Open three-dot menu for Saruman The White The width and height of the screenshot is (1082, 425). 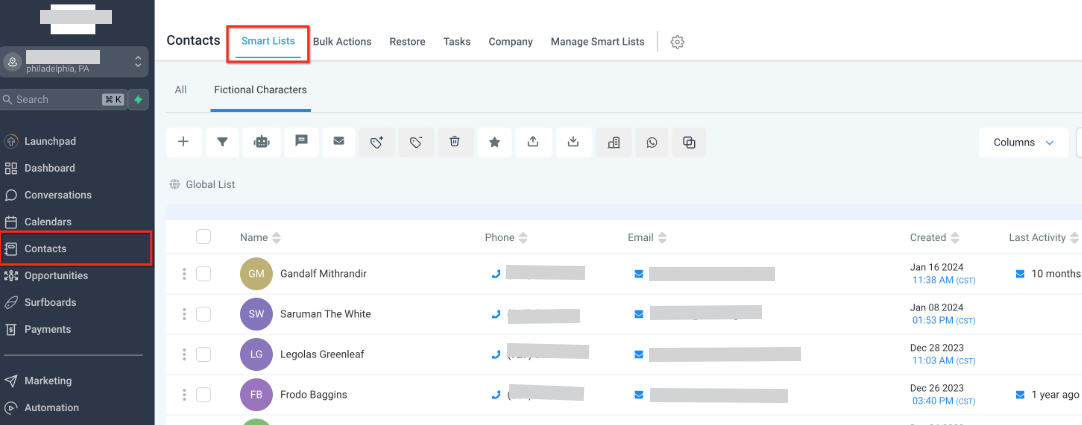point(184,314)
